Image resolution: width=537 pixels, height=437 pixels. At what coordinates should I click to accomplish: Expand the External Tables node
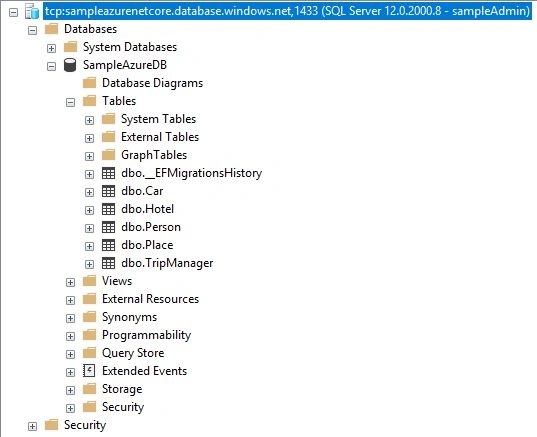pos(89,138)
